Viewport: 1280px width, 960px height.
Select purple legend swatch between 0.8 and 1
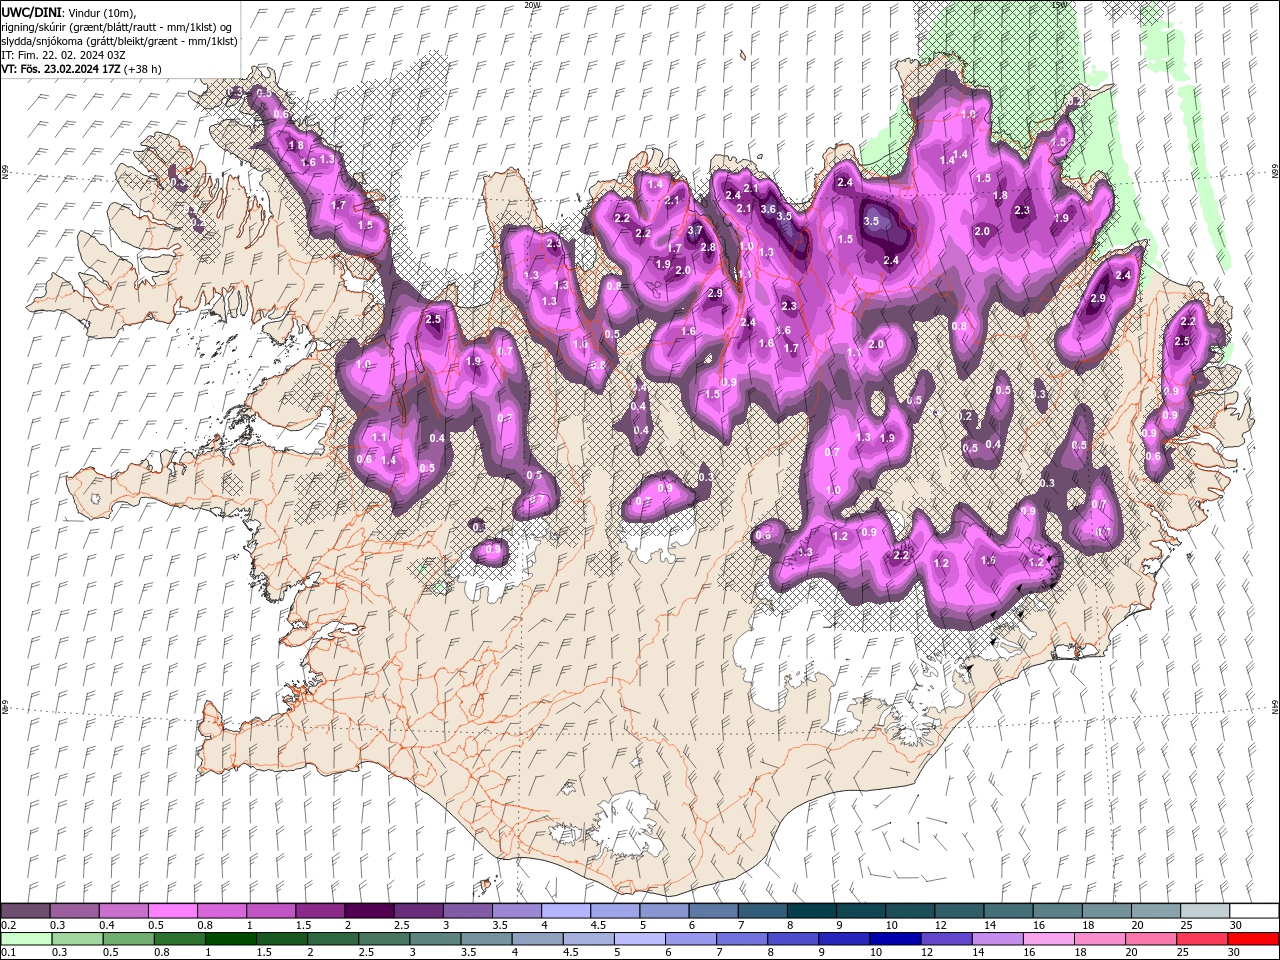221,910
